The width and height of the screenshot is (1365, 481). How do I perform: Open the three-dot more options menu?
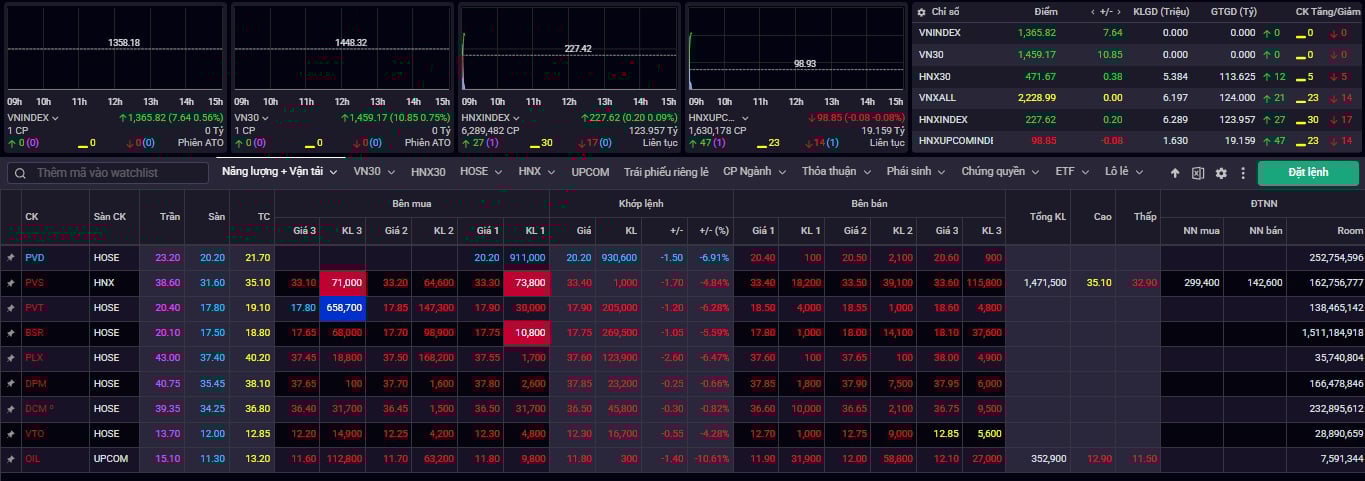click(x=1243, y=173)
